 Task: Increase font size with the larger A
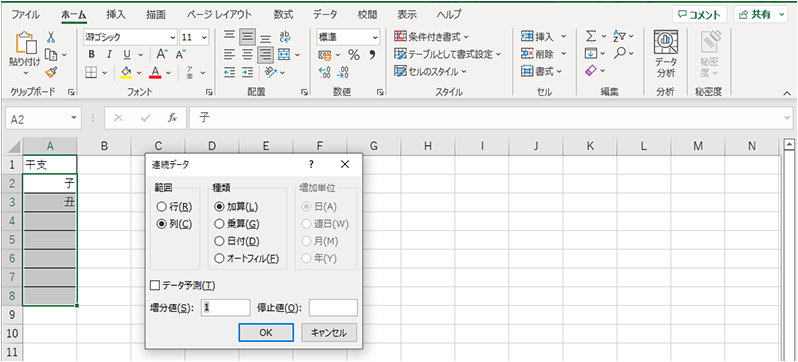(x=162, y=54)
